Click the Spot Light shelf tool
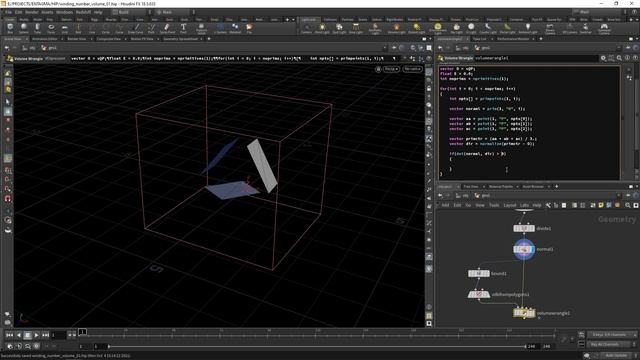The height and width of the screenshot is (360, 640). pos(339,28)
